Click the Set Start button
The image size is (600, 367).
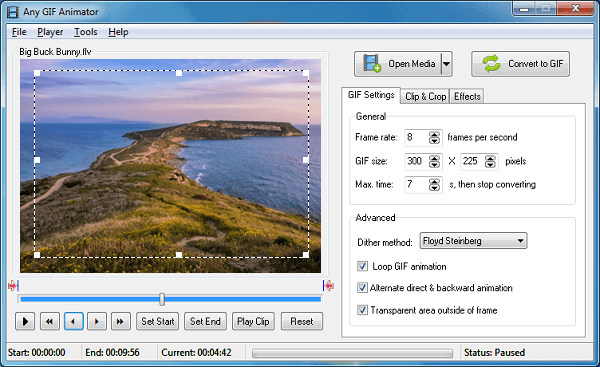[158, 321]
